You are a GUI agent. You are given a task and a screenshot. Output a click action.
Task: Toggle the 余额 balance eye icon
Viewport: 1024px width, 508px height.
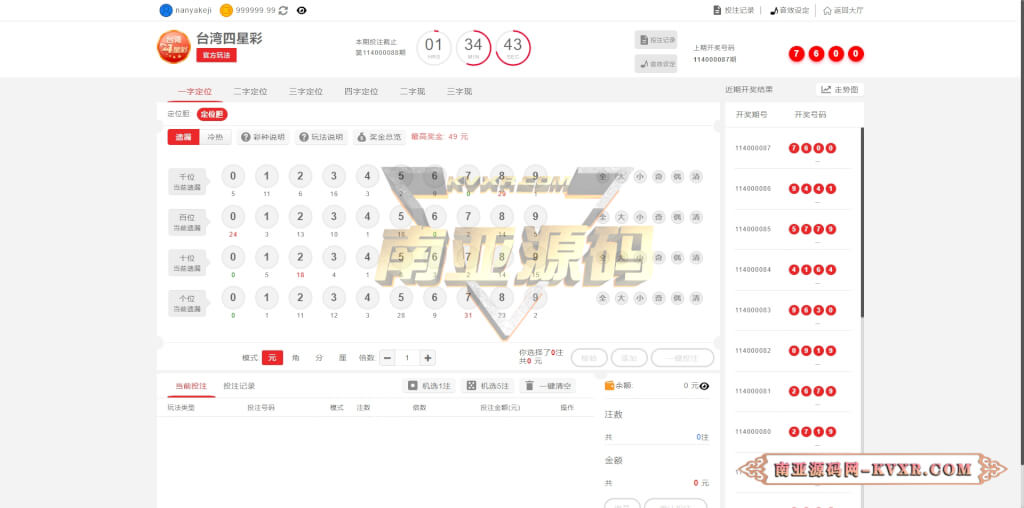[704, 386]
